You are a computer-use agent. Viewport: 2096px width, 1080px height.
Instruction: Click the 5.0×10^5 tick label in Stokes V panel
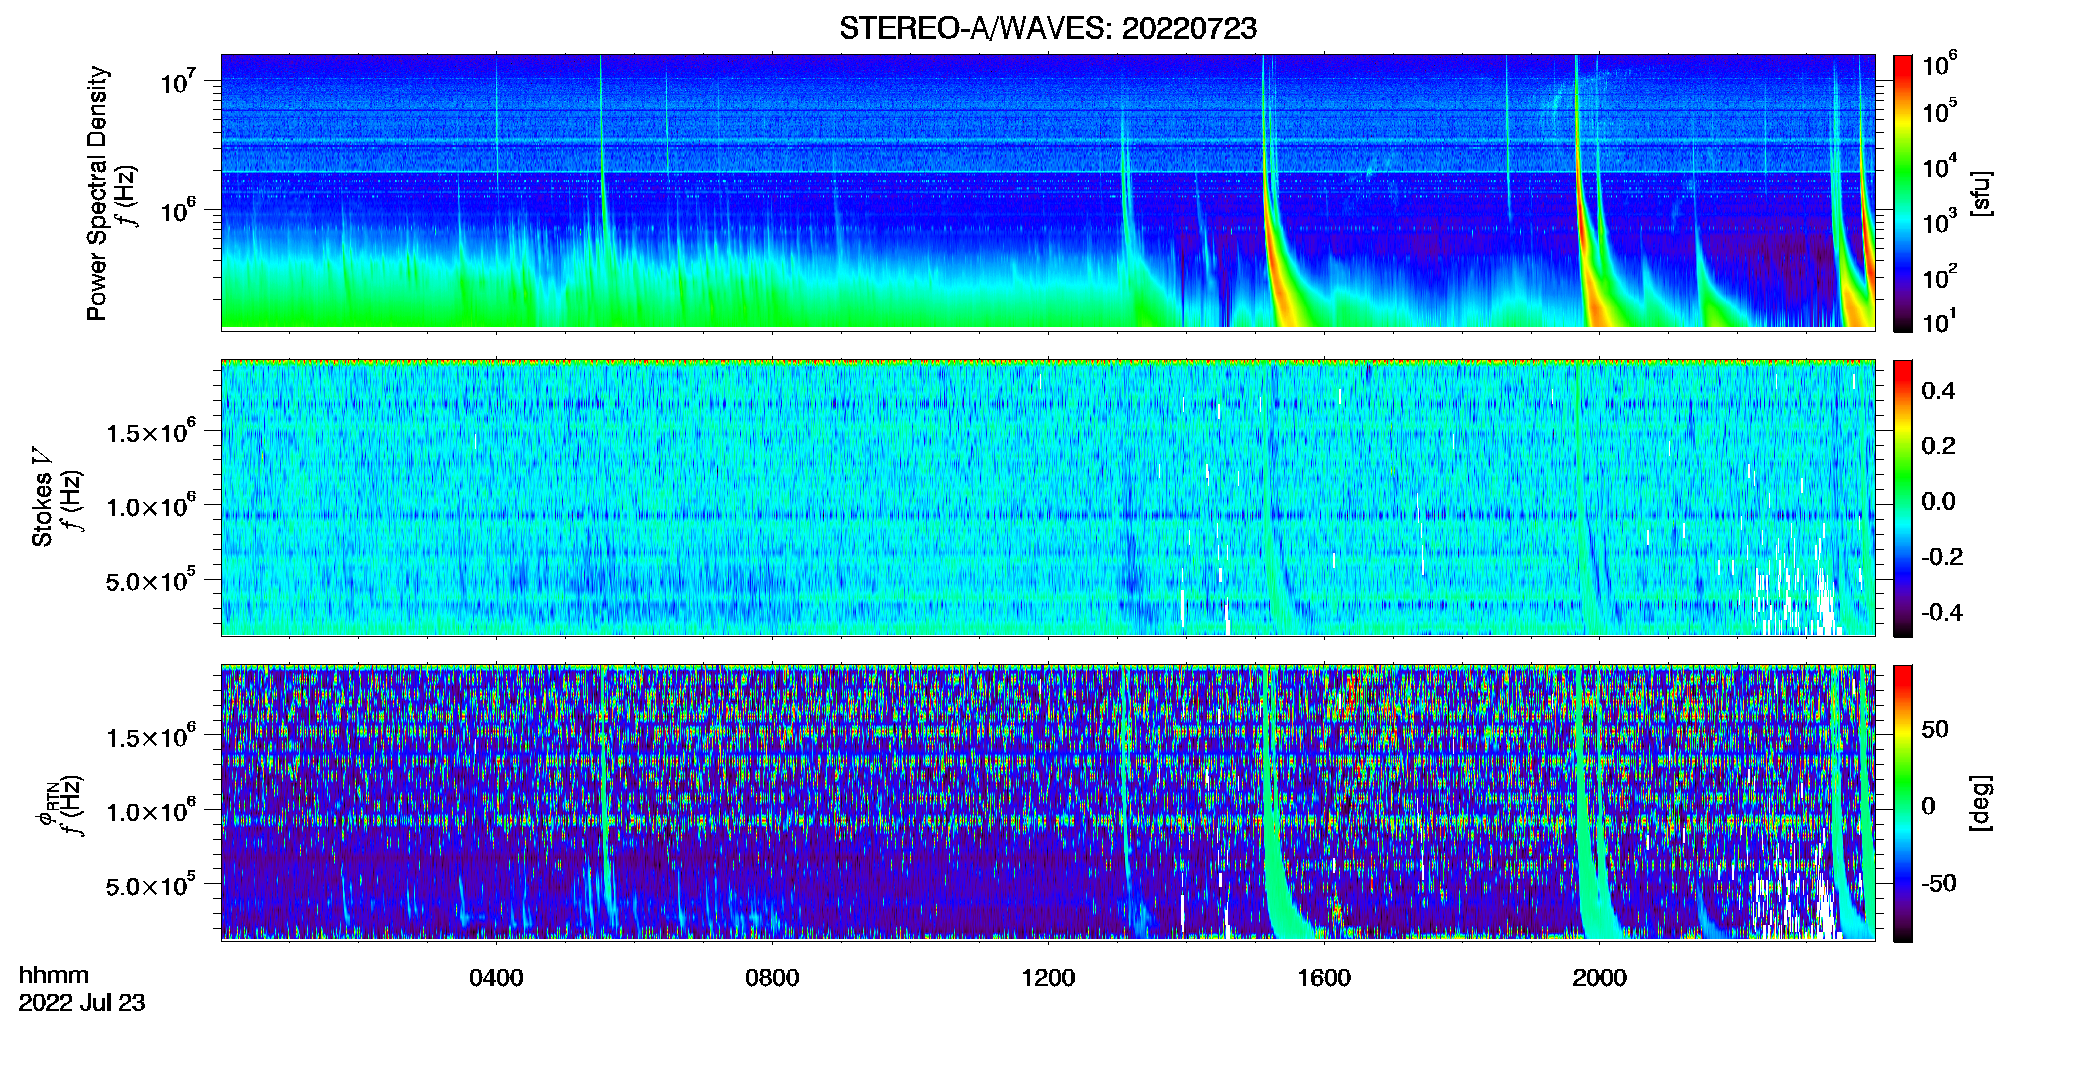point(150,580)
